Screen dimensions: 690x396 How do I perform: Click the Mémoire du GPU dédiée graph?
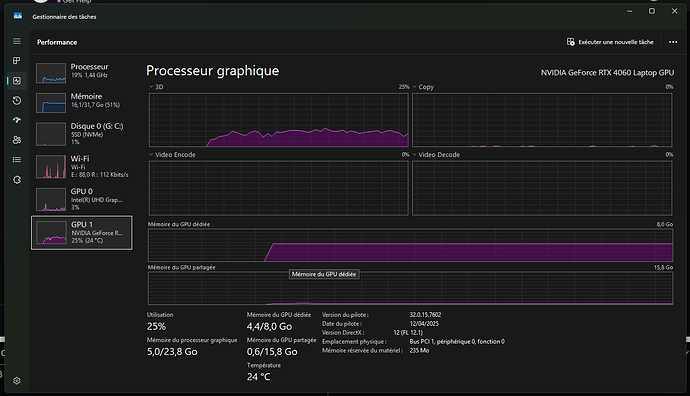pyautogui.click(x=411, y=245)
